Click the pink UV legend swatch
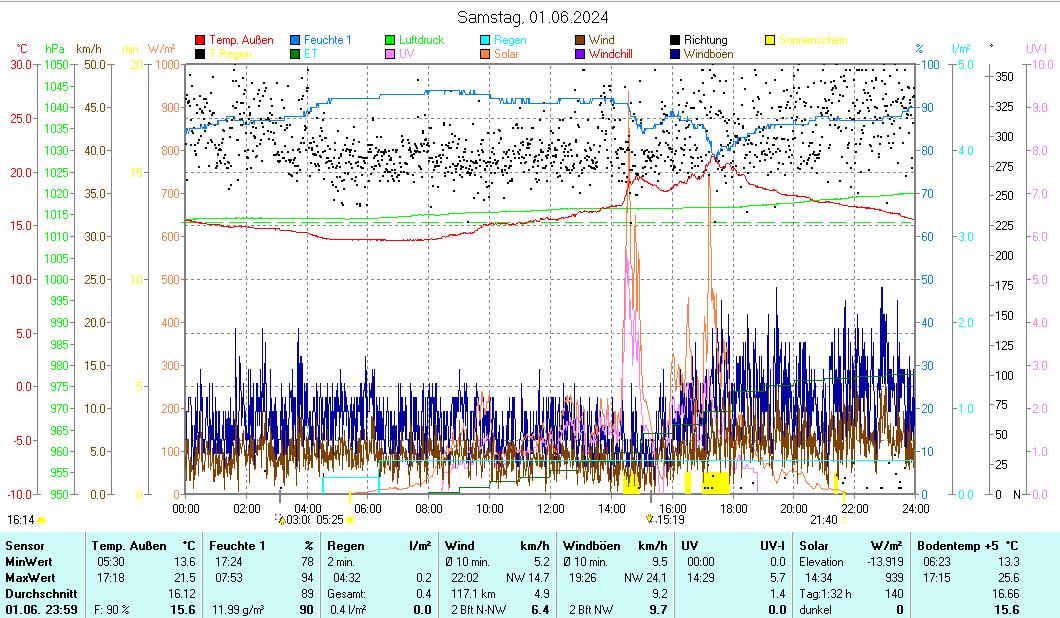 (x=391, y=54)
